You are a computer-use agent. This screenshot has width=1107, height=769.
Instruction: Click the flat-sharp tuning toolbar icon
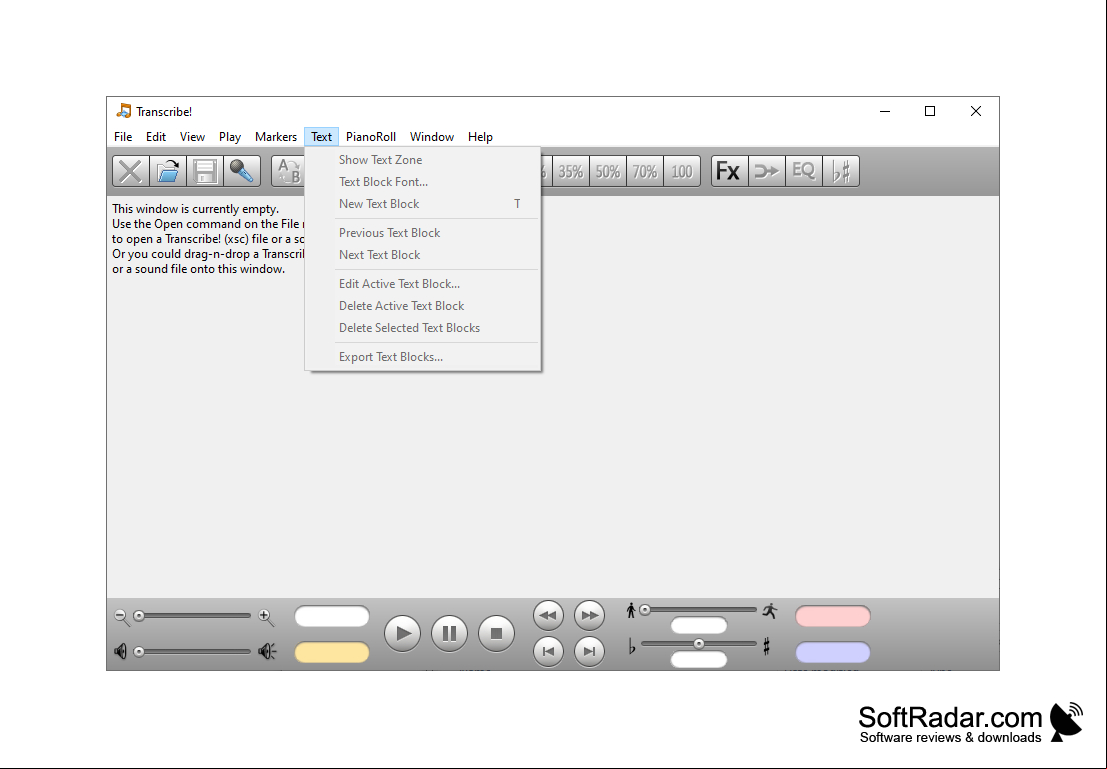click(841, 172)
